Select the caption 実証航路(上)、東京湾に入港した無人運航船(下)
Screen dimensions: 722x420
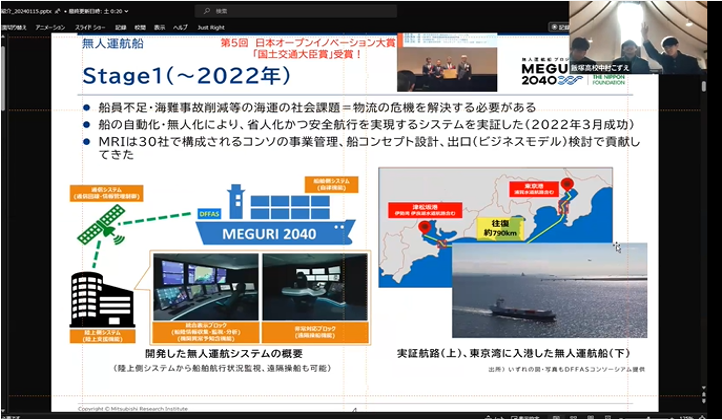click(x=513, y=353)
